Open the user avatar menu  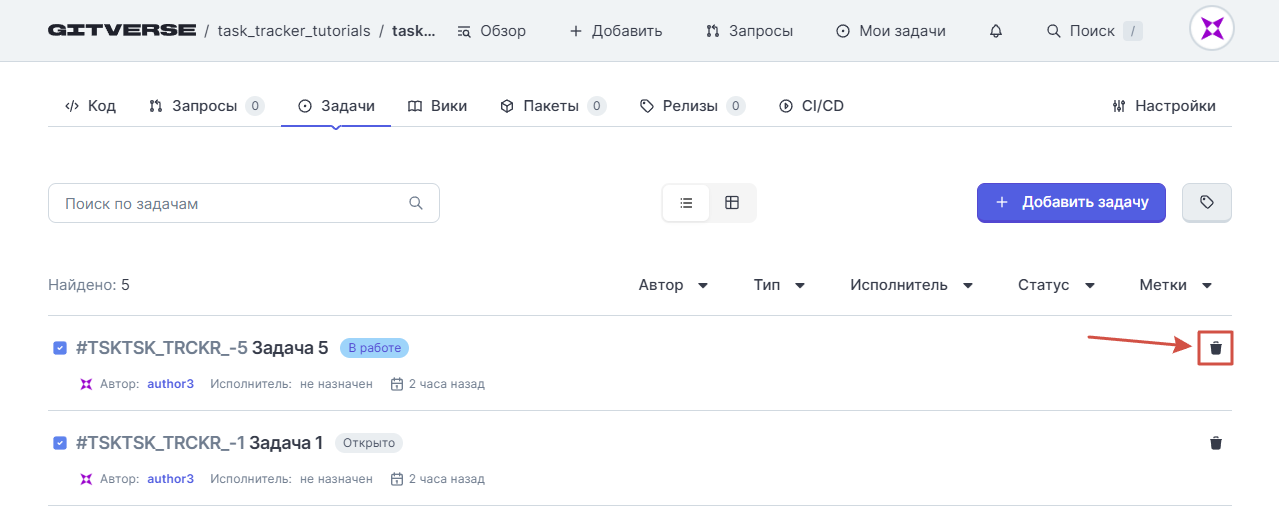1211,29
